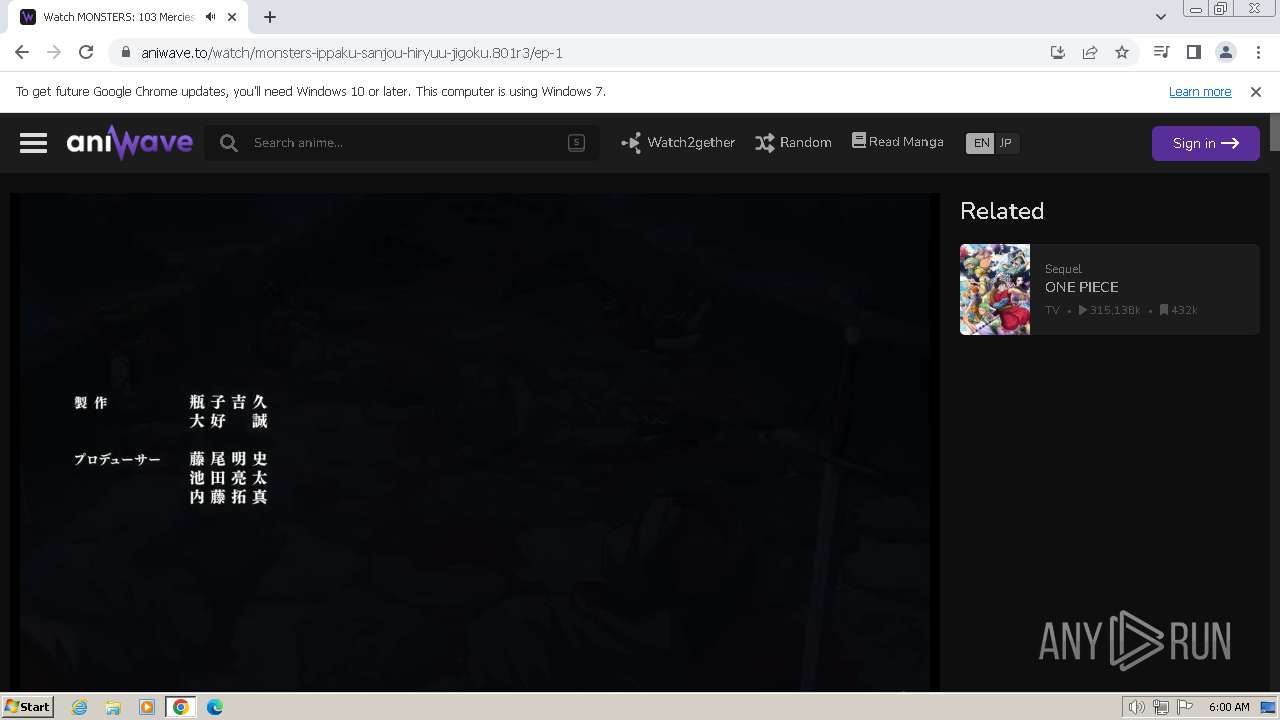Image resolution: width=1280 pixels, height=720 pixels.
Task: Toggle the Chrome side panel
Action: point(1193,52)
